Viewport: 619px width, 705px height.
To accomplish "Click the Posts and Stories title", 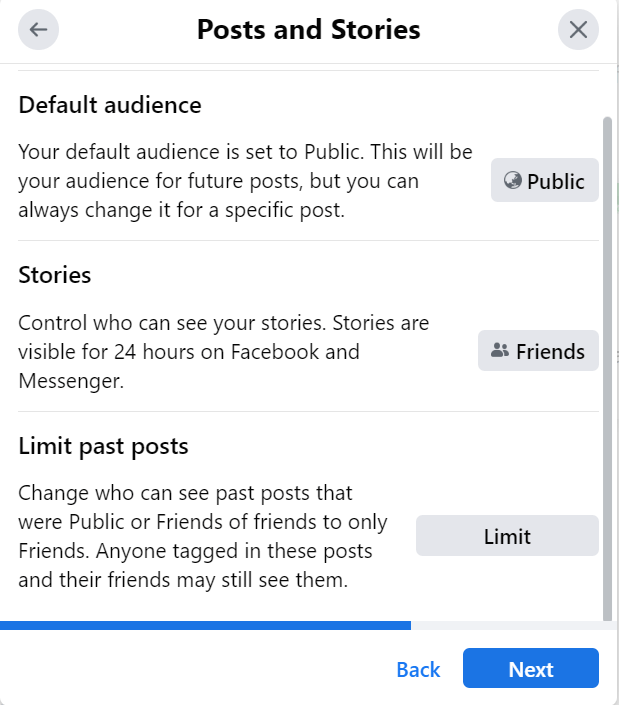I will click(x=308, y=30).
